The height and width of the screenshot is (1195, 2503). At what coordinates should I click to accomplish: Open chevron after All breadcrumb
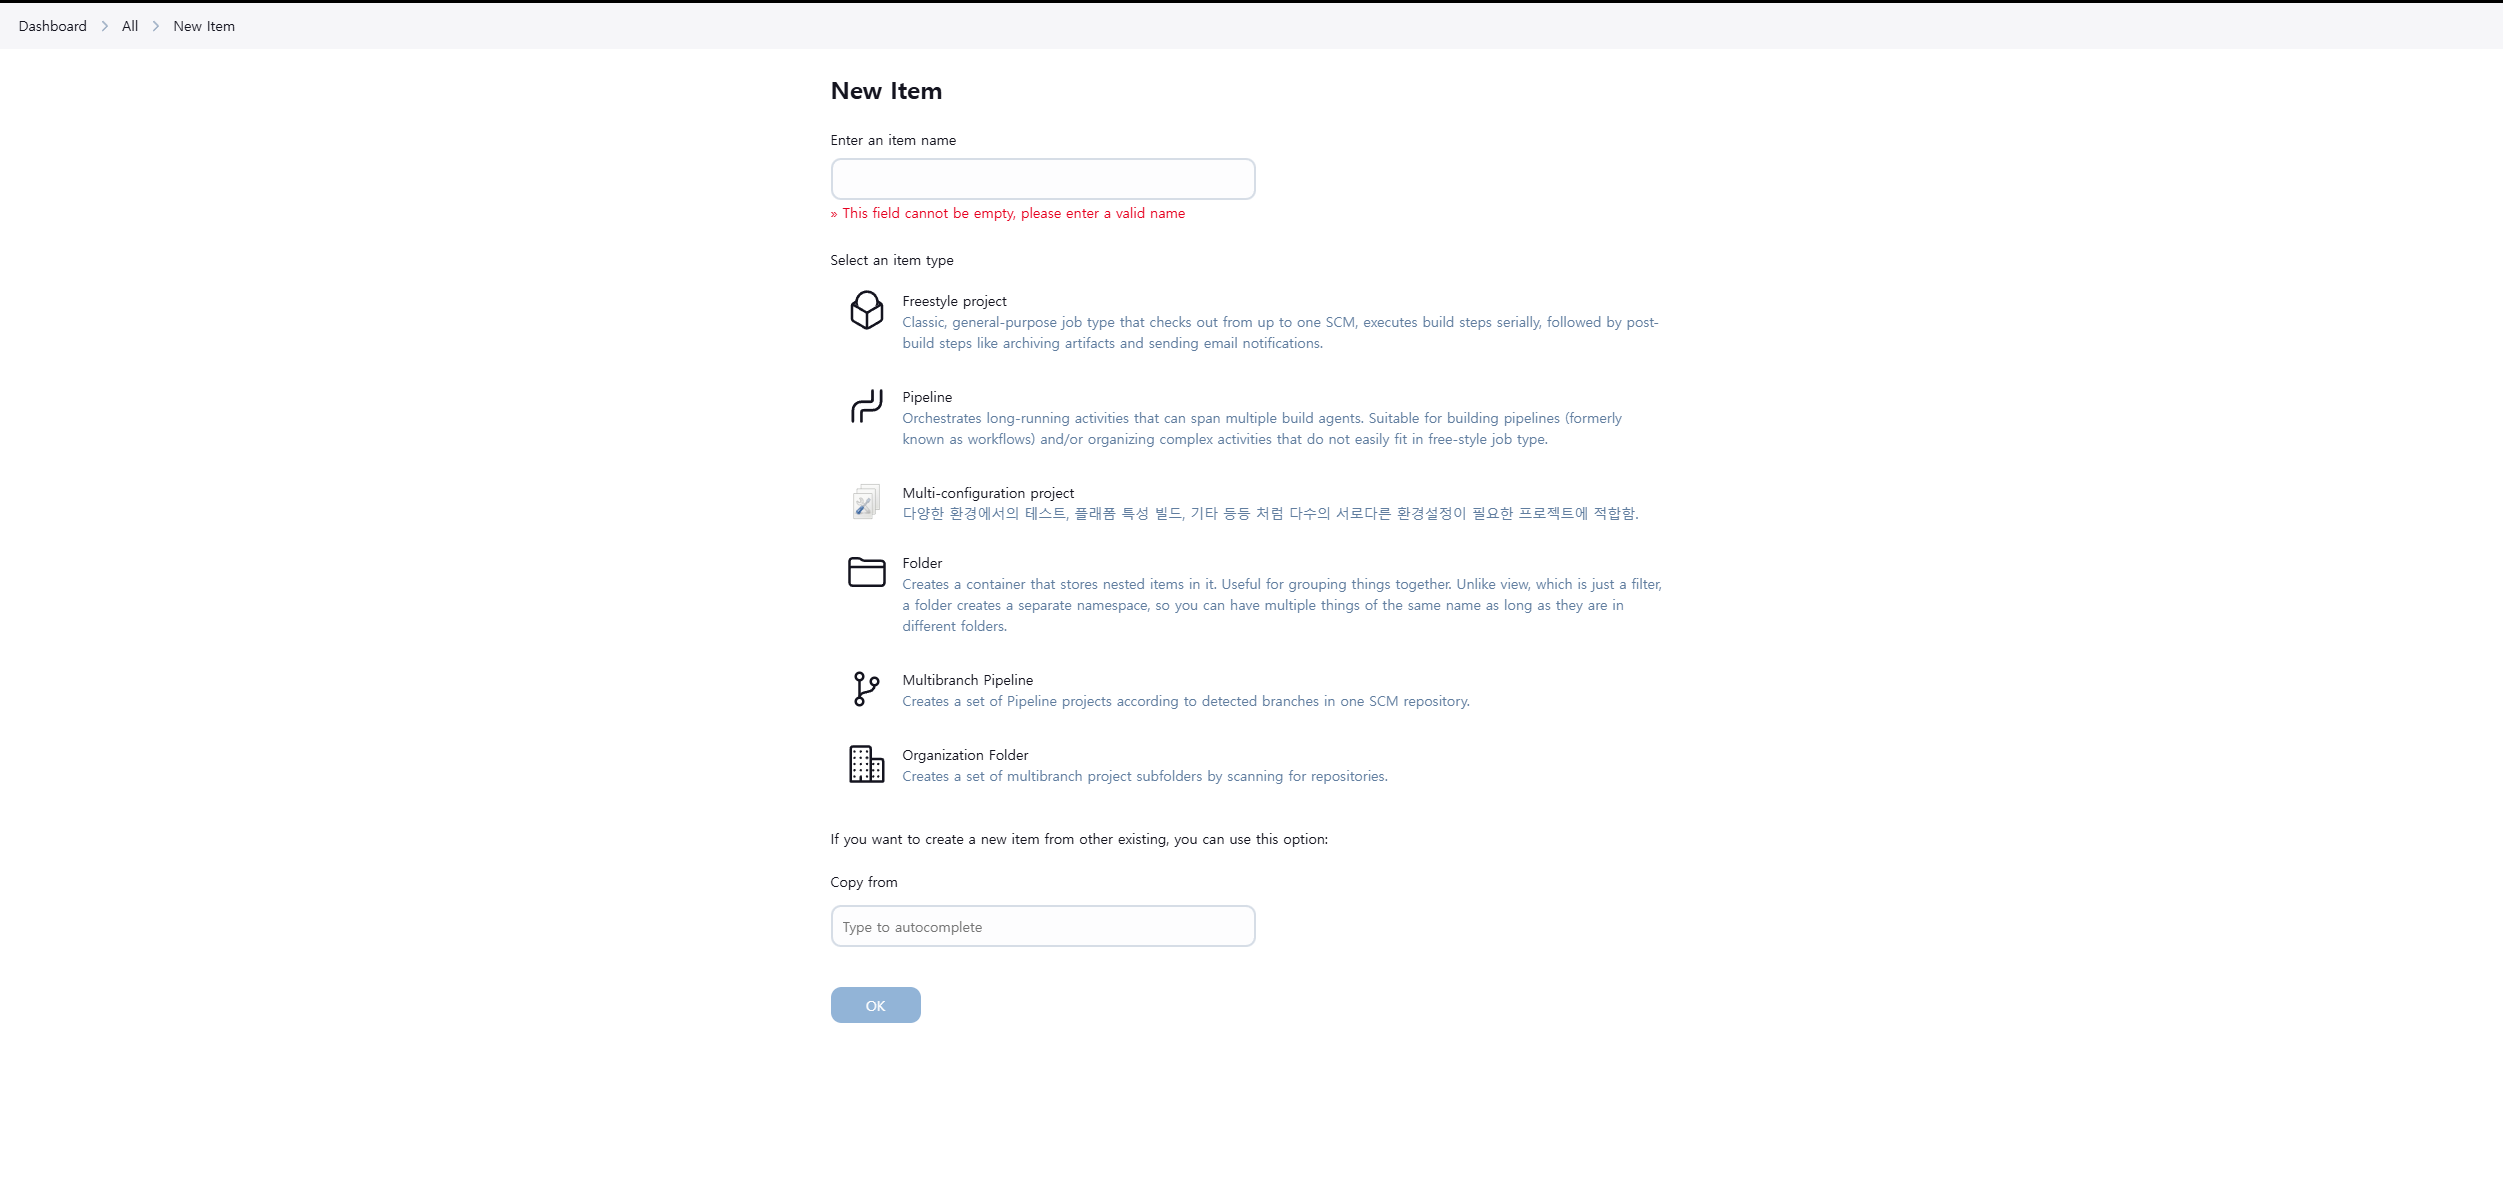pyautogui.click(x=156, y=26)
